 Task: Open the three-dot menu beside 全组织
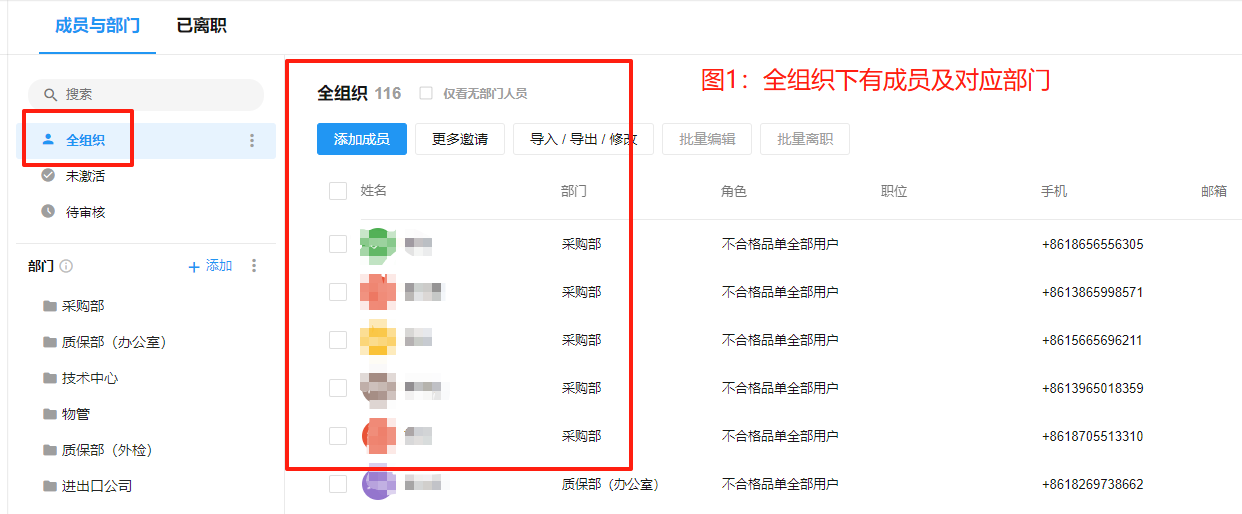pyautogui.click(x=252, y=141)
